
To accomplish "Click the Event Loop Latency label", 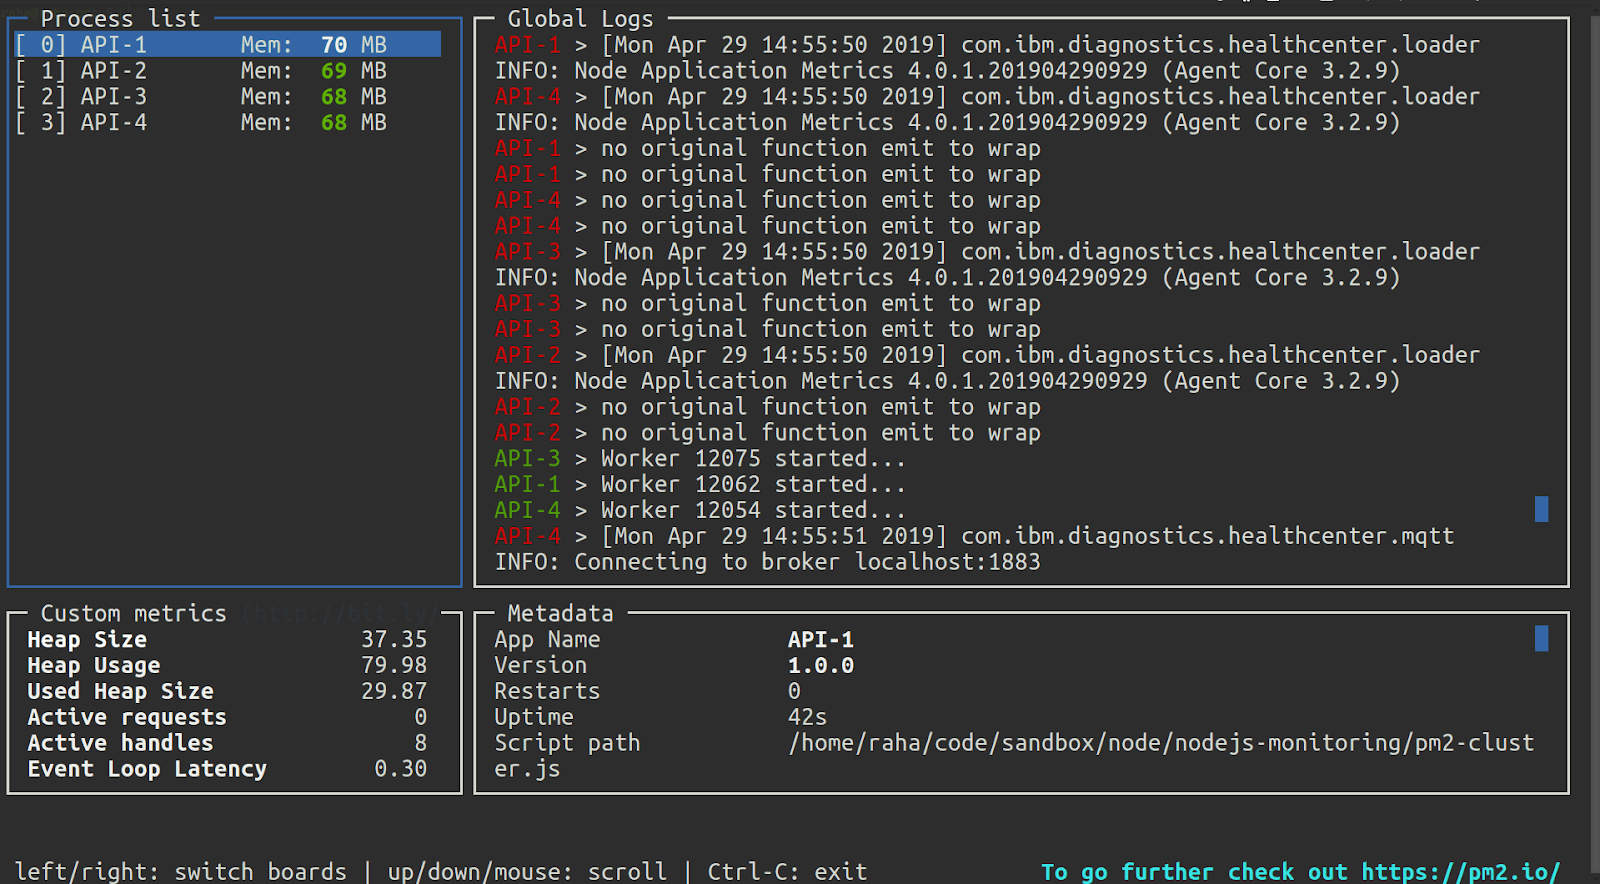I will 147,770.
